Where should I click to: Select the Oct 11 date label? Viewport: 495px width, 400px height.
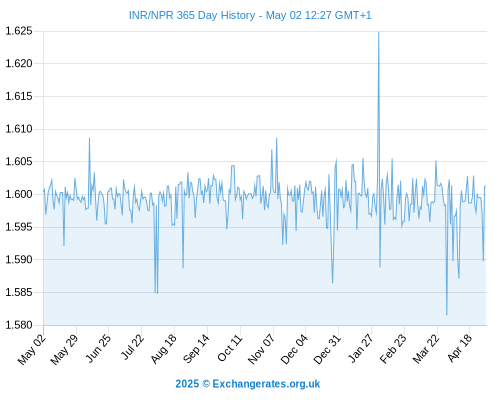pyautogui.click(x=230, y=348)
